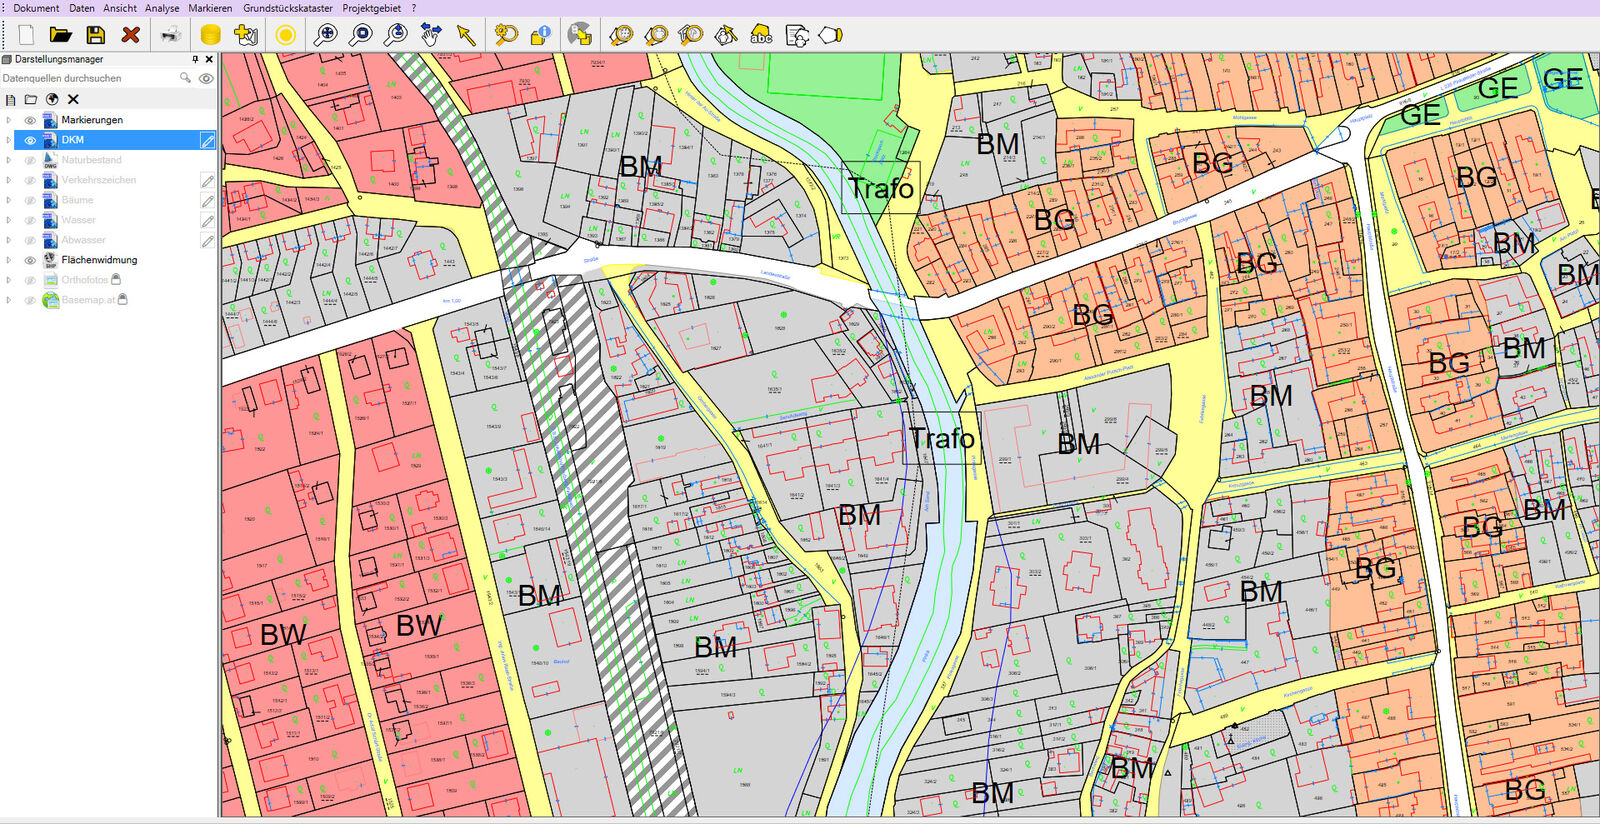
Task: Open the Grundstückskataster menu
Action: 288,8
